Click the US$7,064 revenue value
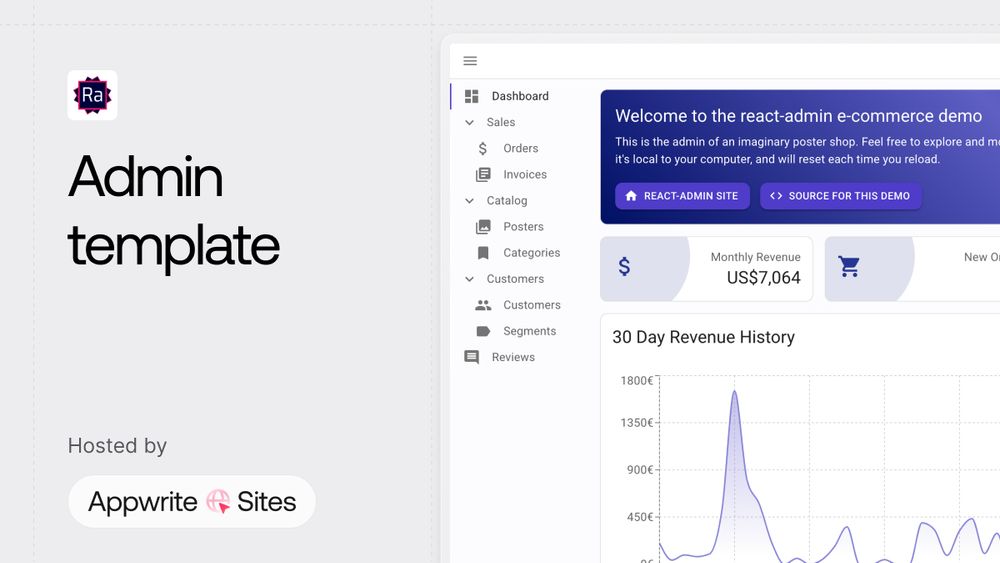 (763, 278)
